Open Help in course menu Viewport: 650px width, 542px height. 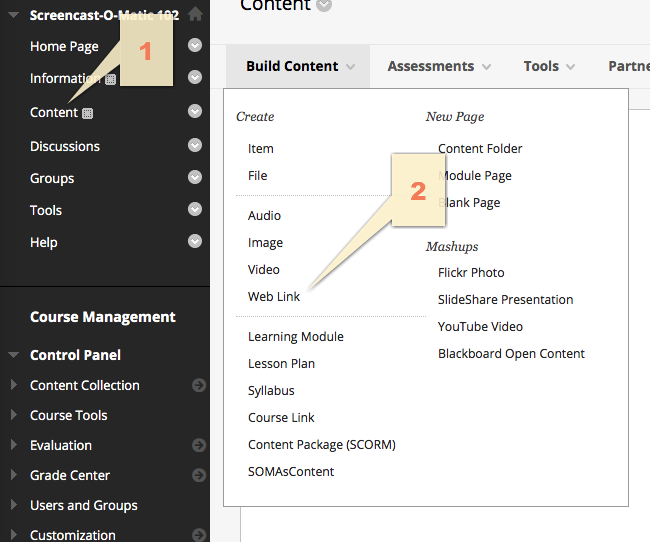coord(44,242)
